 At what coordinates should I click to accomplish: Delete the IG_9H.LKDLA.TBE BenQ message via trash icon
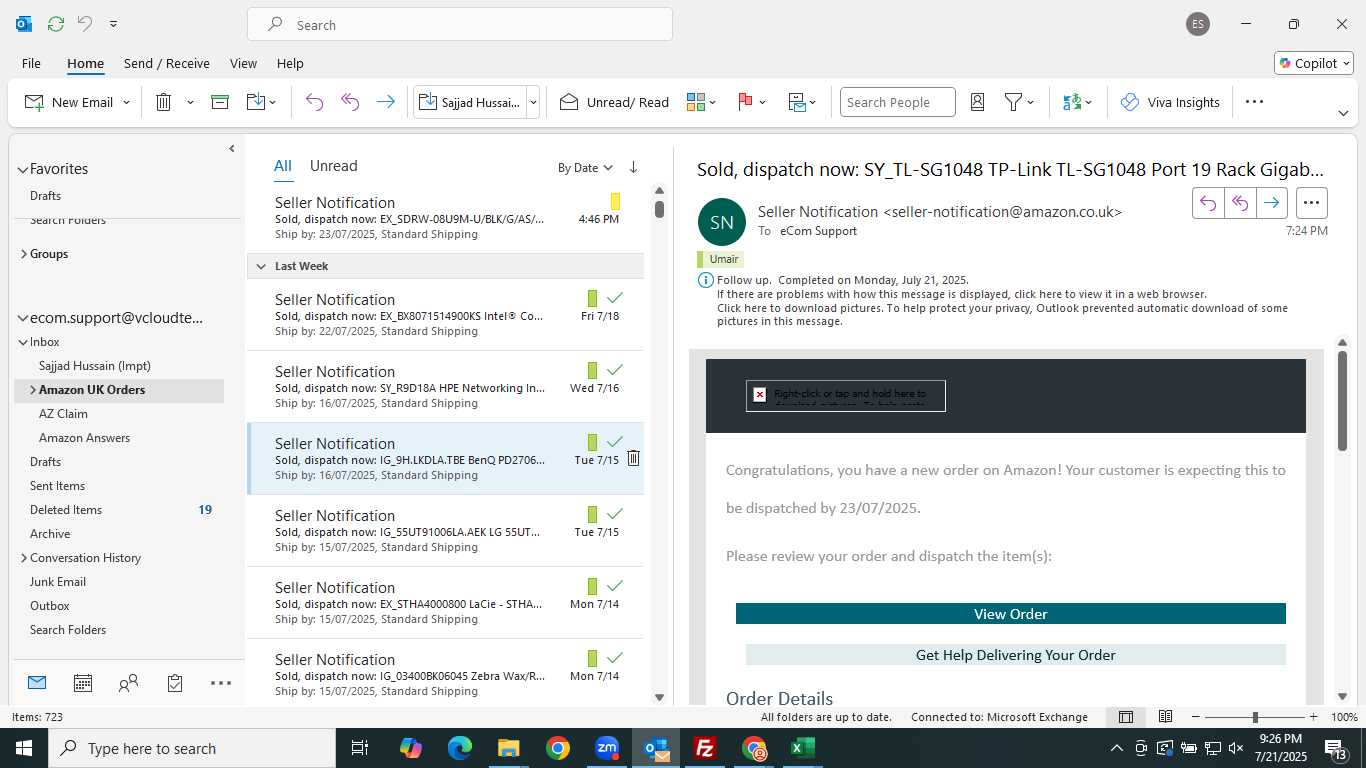tap(633, 459)
